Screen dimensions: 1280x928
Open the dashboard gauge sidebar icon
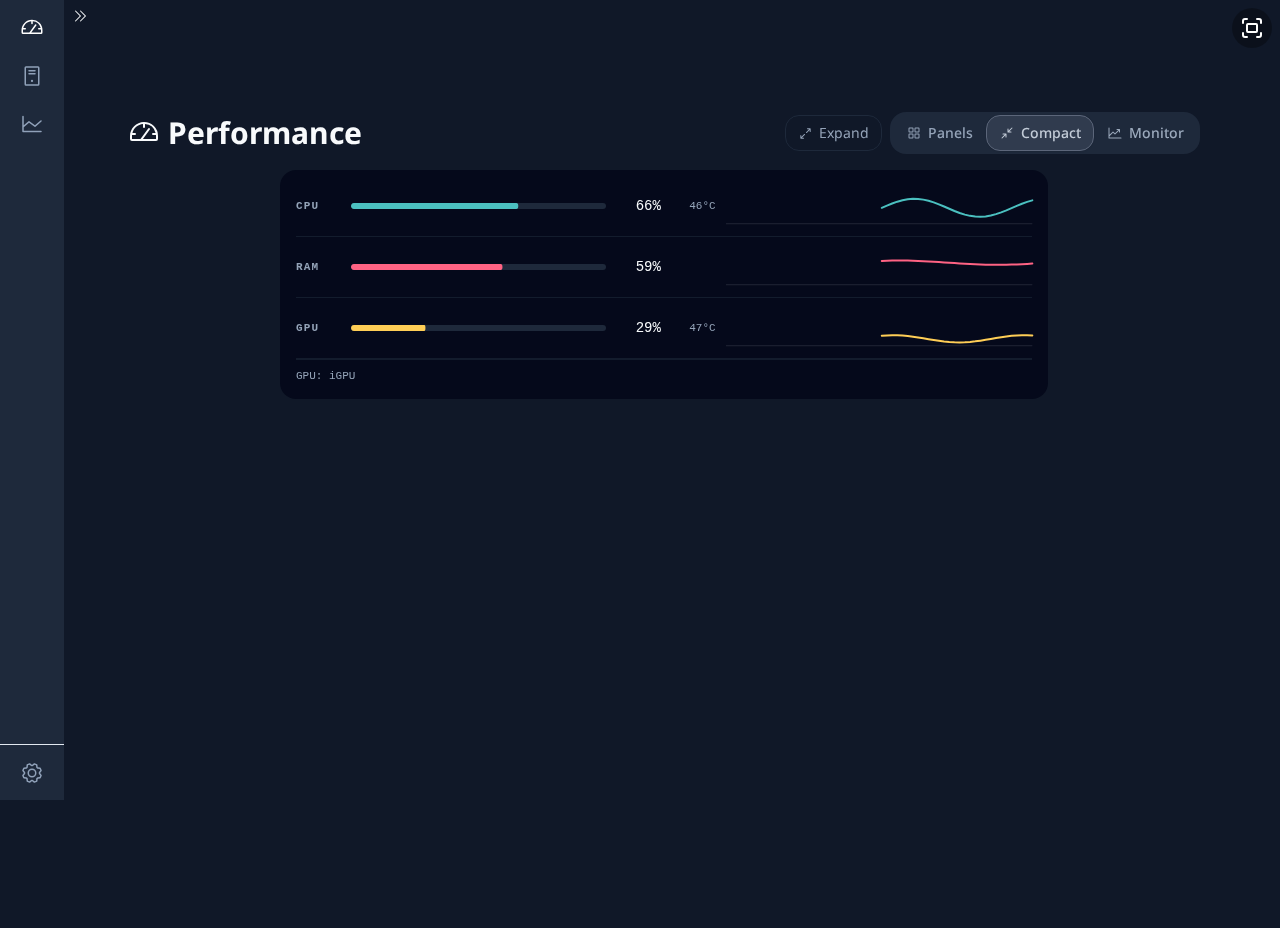32,27
